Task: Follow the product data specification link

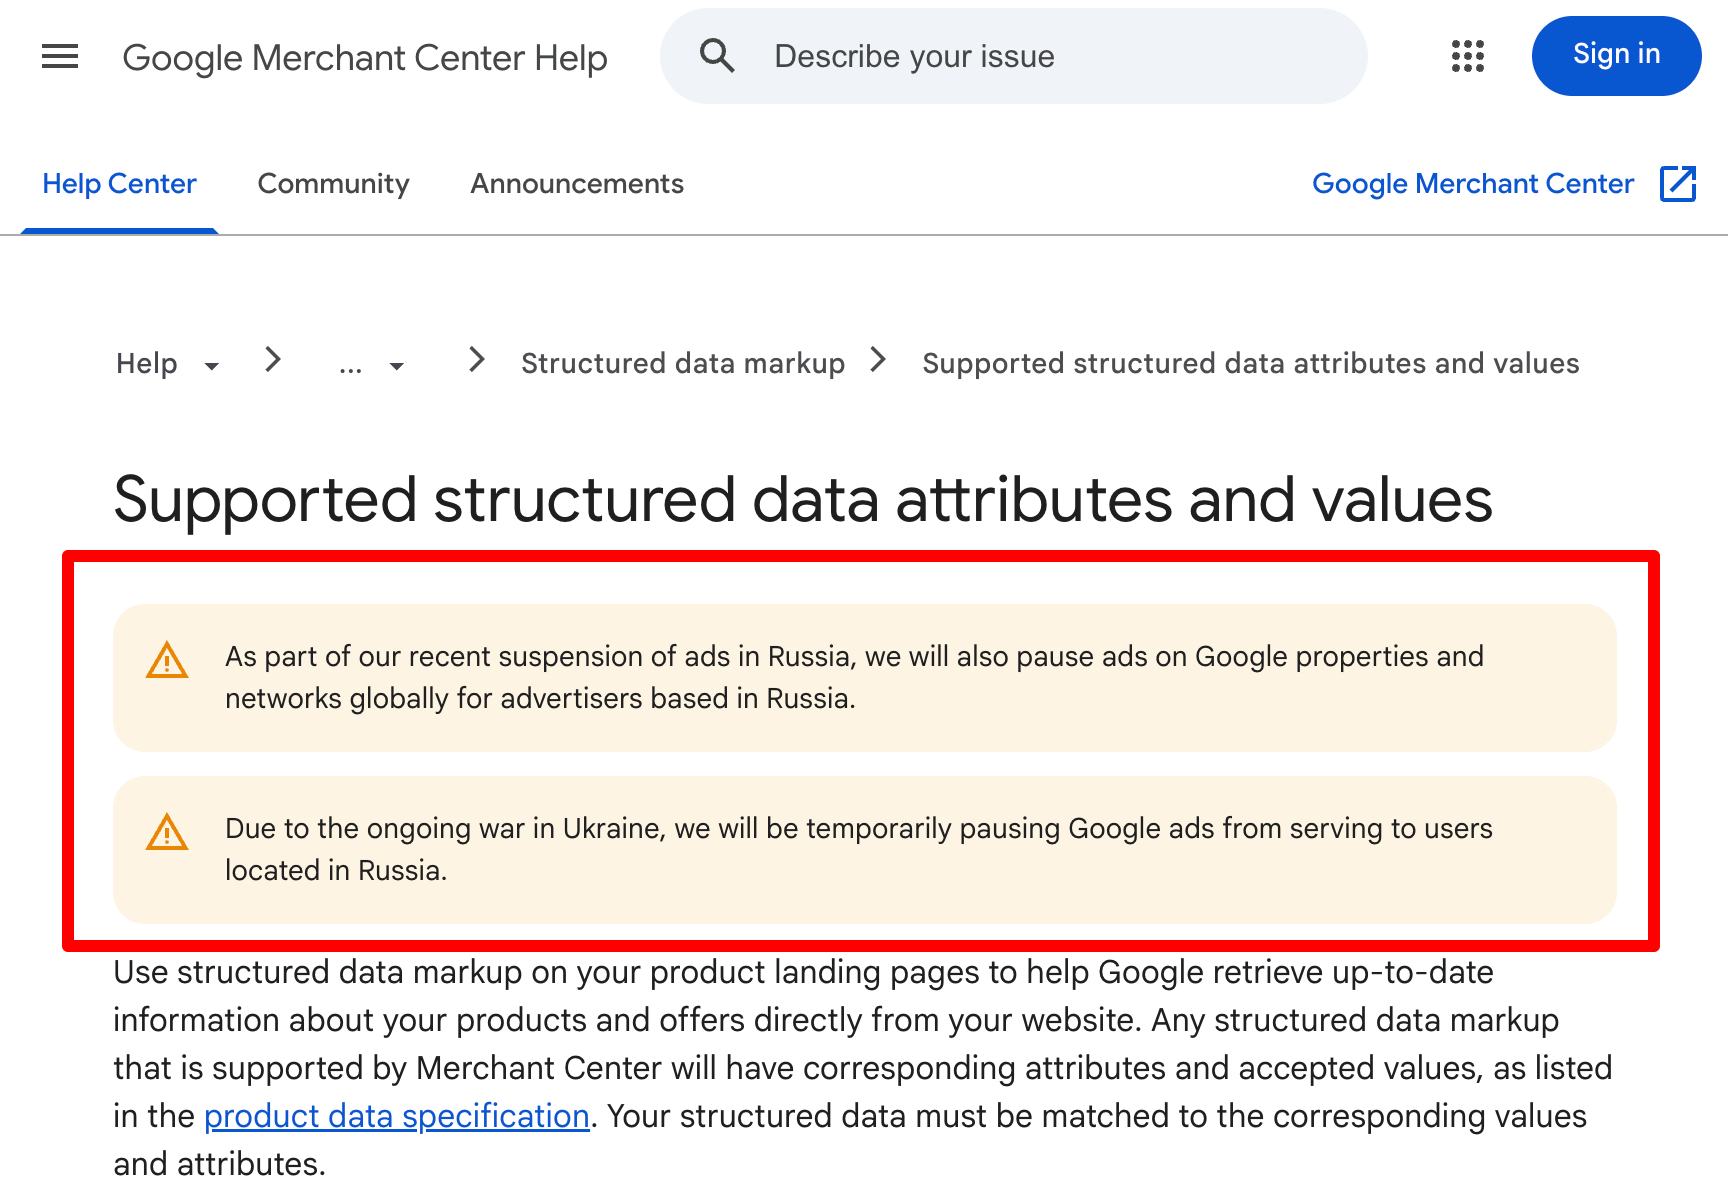Action: (397, 1116)
